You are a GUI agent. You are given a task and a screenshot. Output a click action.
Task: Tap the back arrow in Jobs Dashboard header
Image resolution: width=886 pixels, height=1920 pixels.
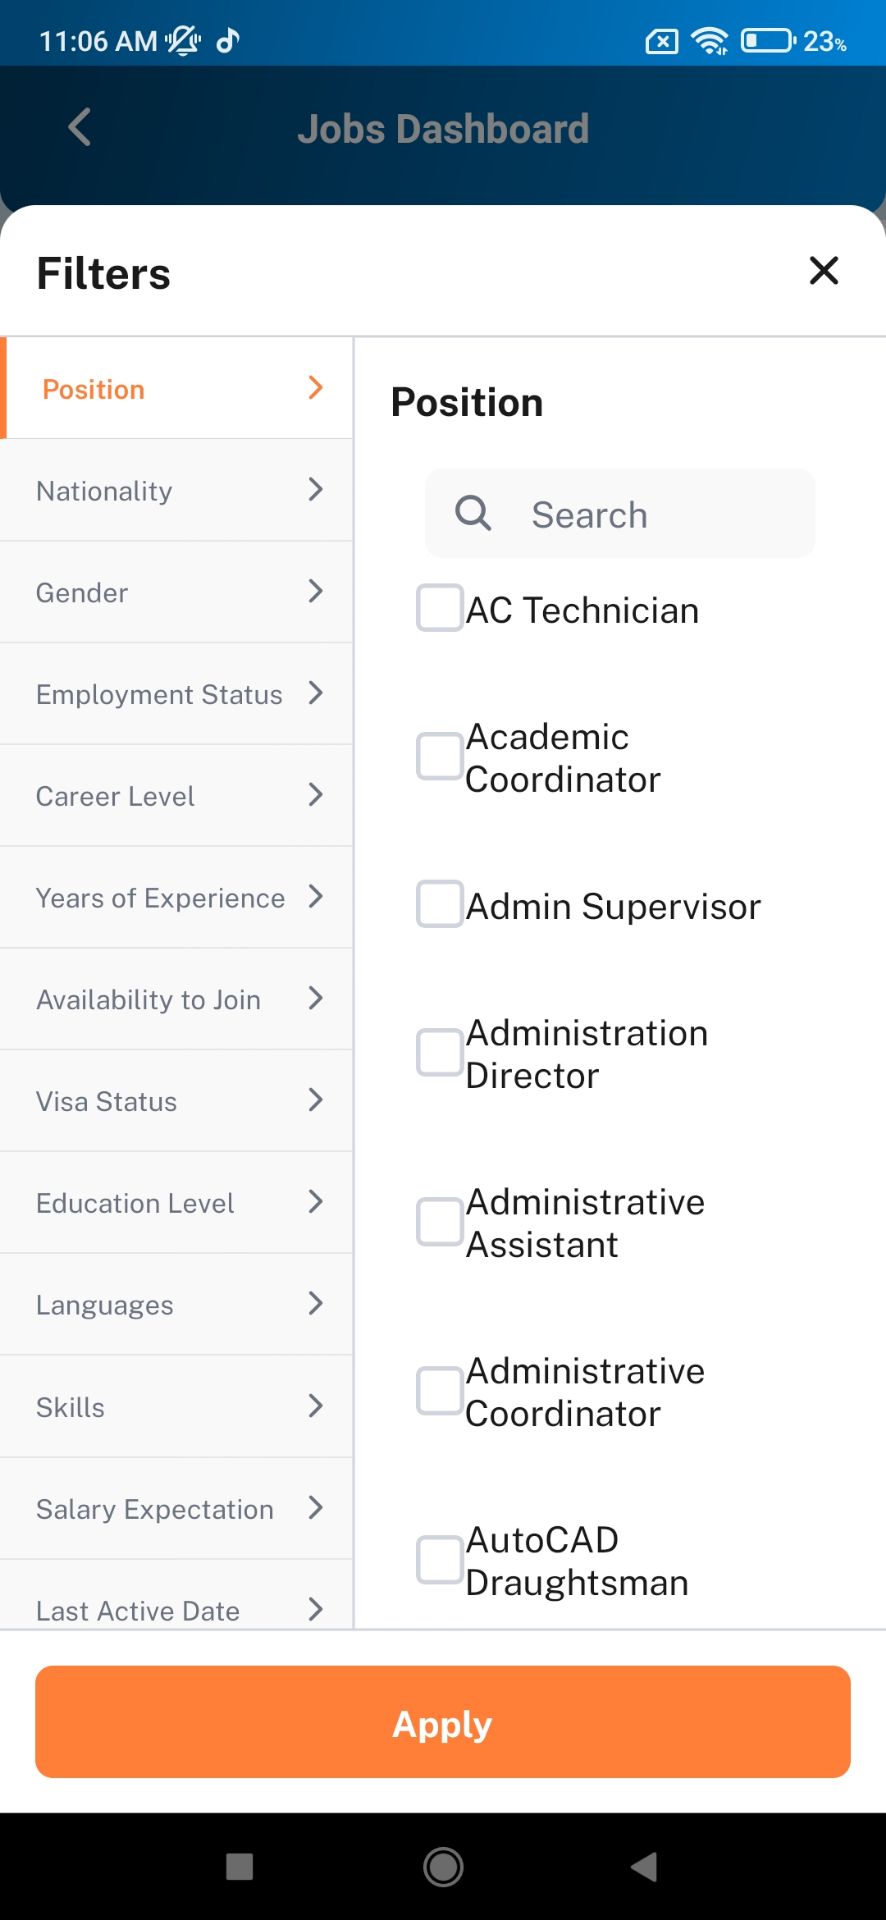pos(79,127)
